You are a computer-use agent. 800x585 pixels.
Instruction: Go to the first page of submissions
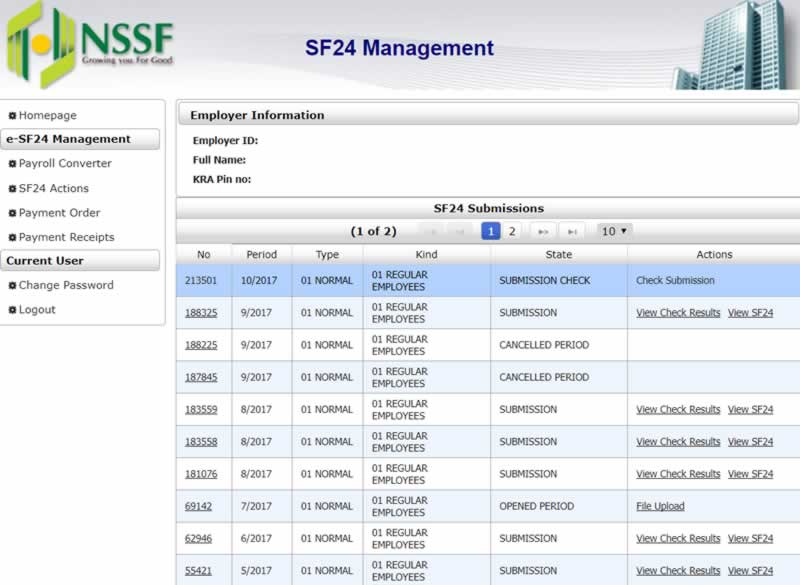[x=432, y=231]
